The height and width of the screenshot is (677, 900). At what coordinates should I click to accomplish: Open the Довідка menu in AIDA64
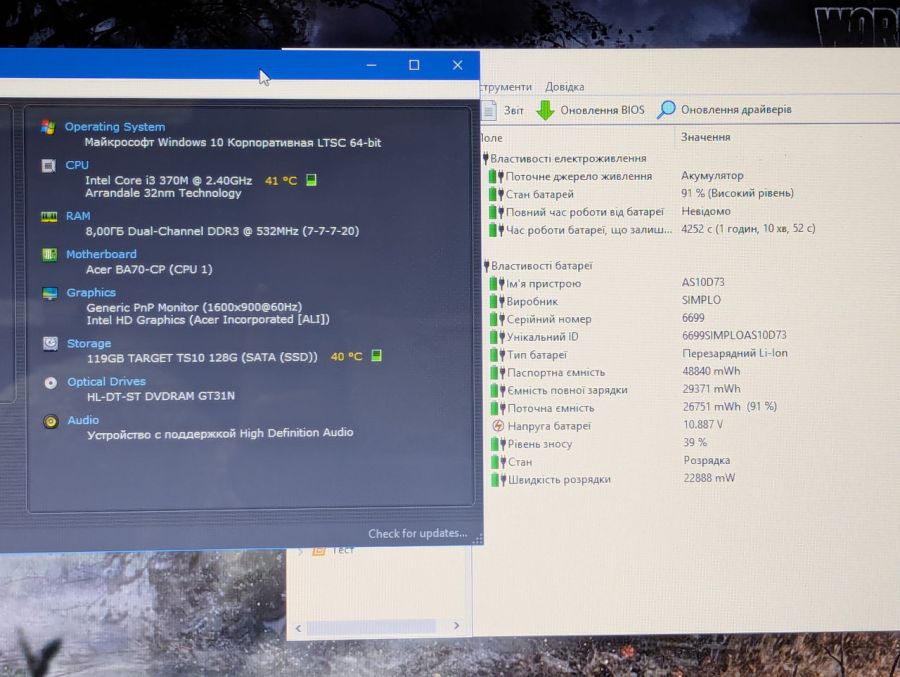[565, 87]
